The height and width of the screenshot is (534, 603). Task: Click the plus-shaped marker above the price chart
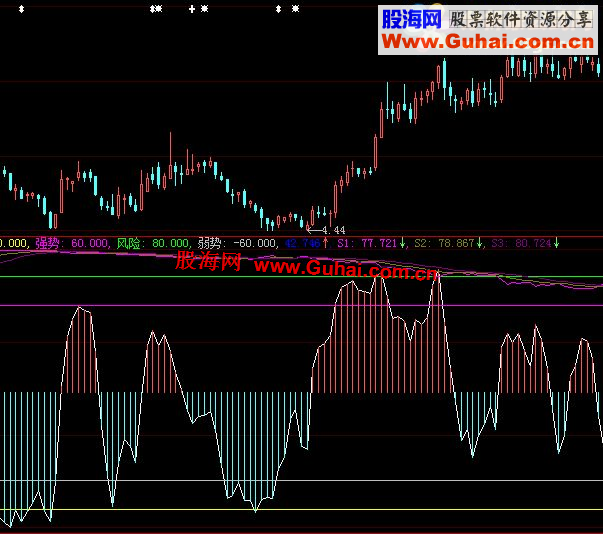(192, 9)
